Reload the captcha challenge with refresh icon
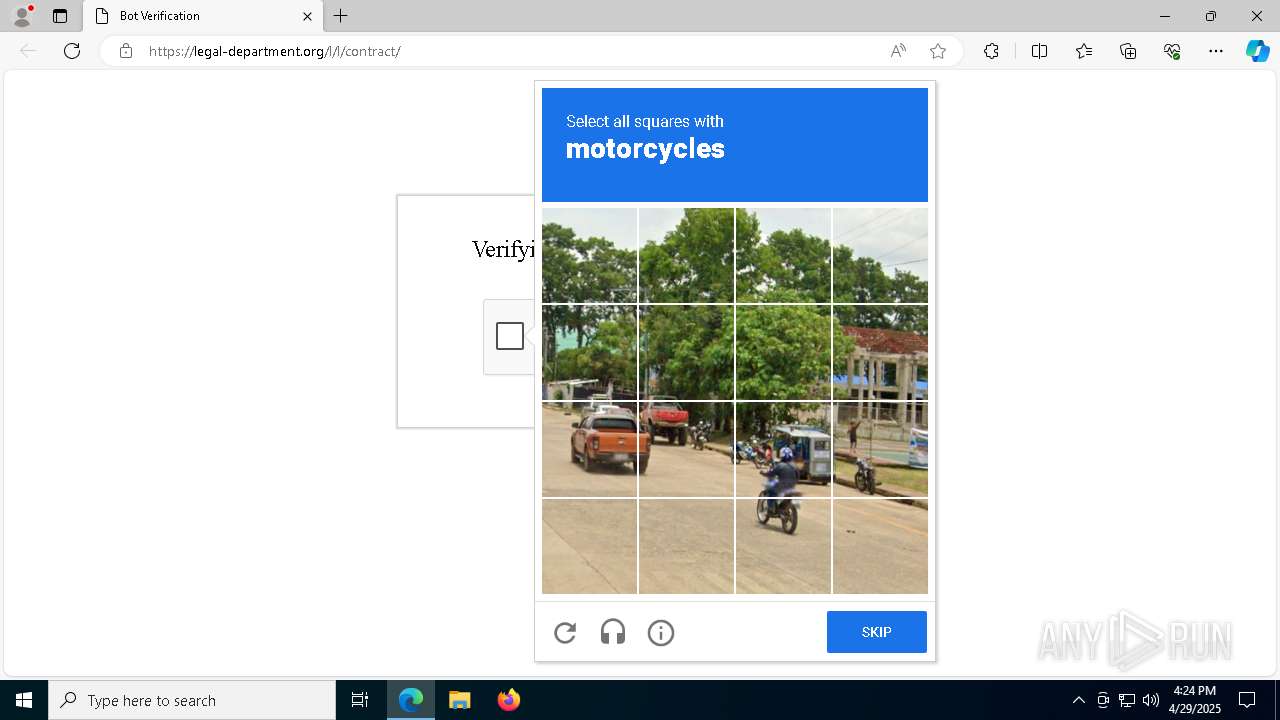 pos(565,632)
